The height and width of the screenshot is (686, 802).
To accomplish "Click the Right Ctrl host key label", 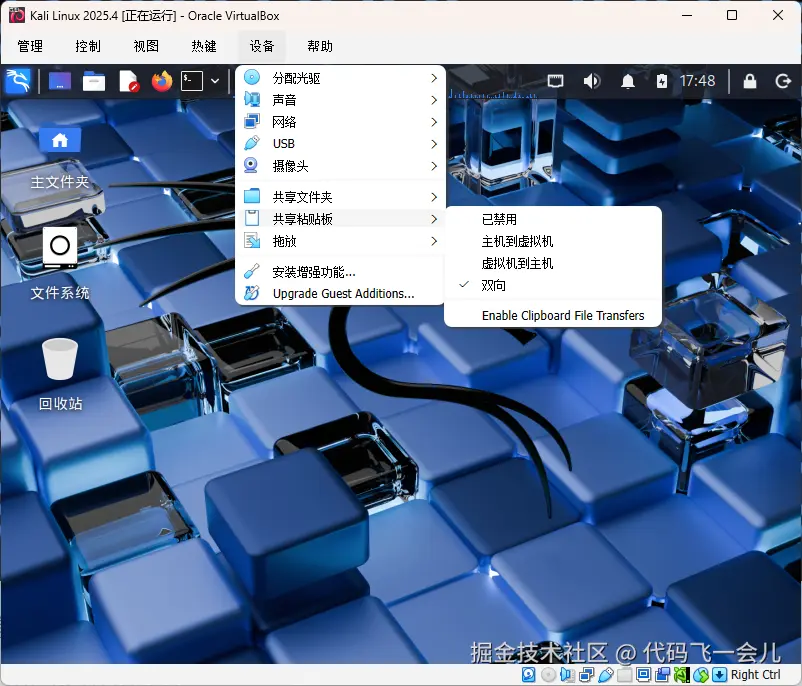I will point(755,675).
